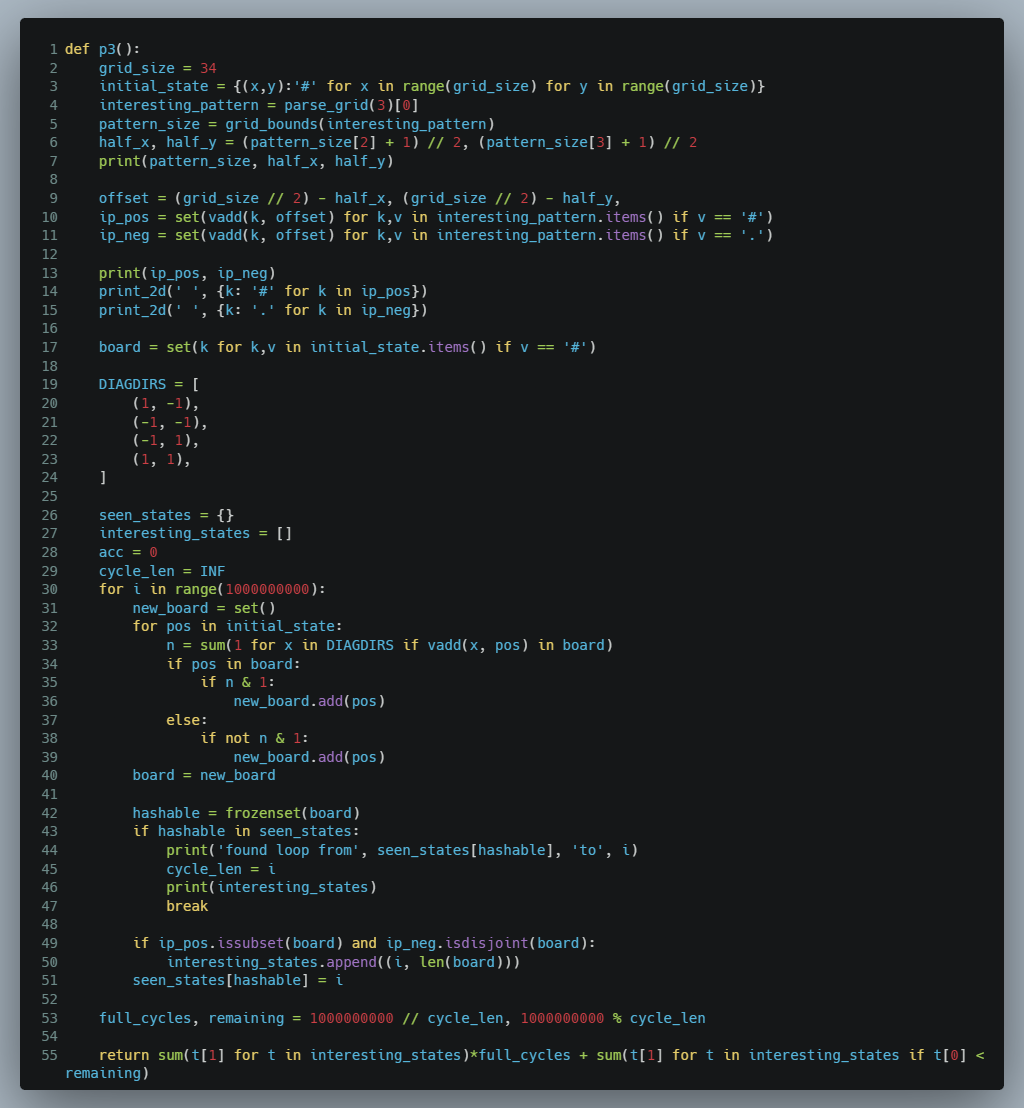This screenshot has height=1108, width=1024.
Task: Click the 'seen_states = {}' line
Action: click(x=166, y=515)
